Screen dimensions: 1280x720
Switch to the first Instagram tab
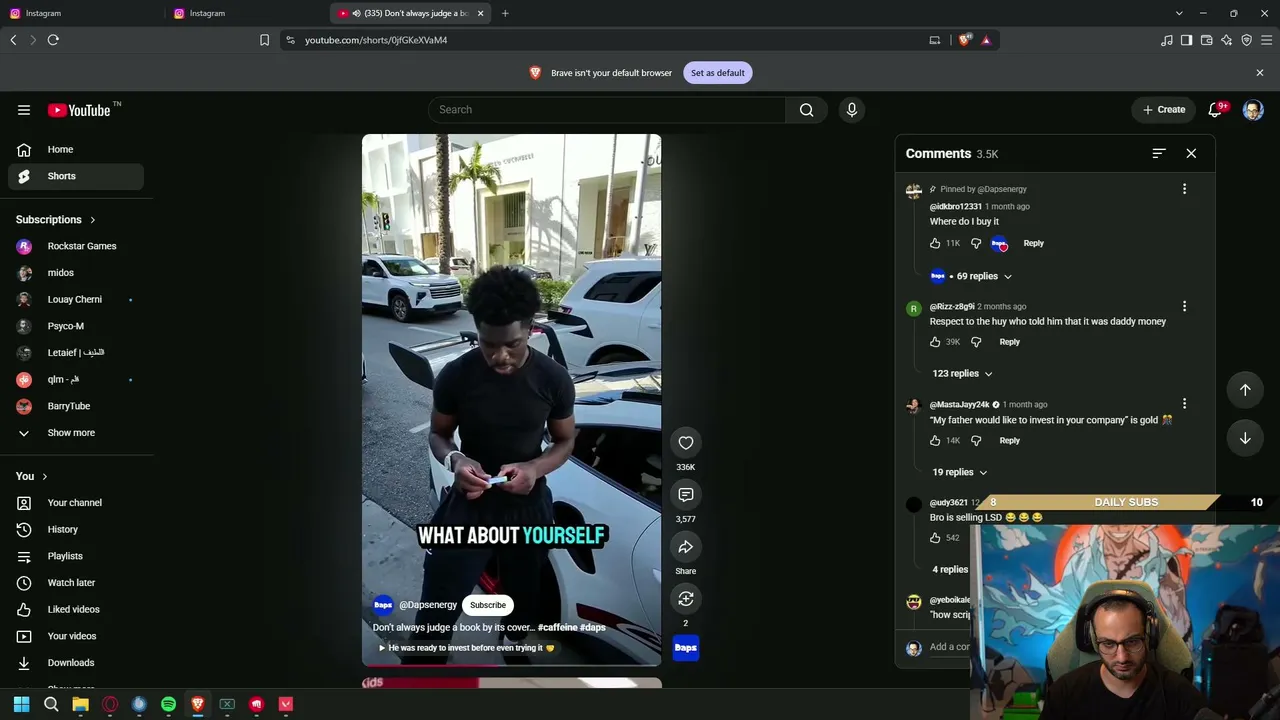[x=82, y=13]
